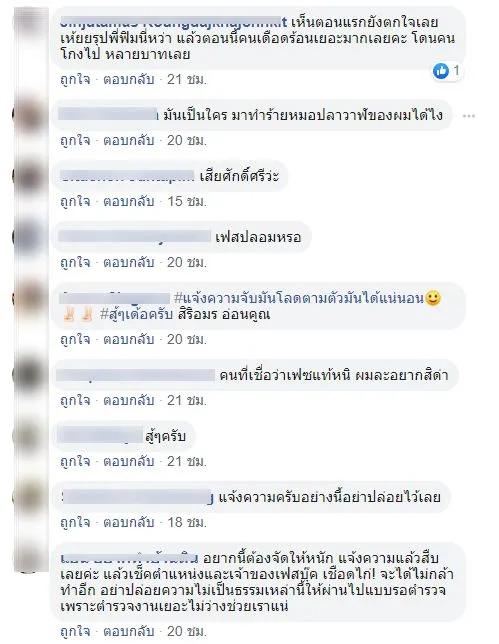
Task: Open avatar next to เฟสปลอมหรอ comment
Action: point(30,237)
